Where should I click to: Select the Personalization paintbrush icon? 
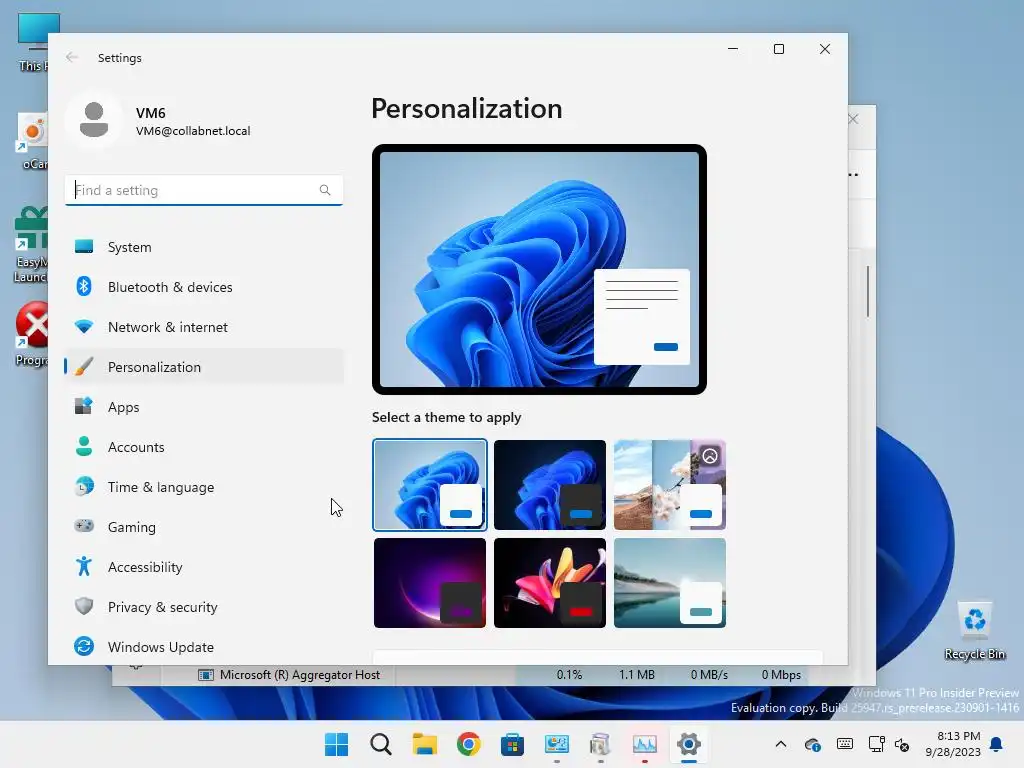pyautogui.click(x=84, y=367)
